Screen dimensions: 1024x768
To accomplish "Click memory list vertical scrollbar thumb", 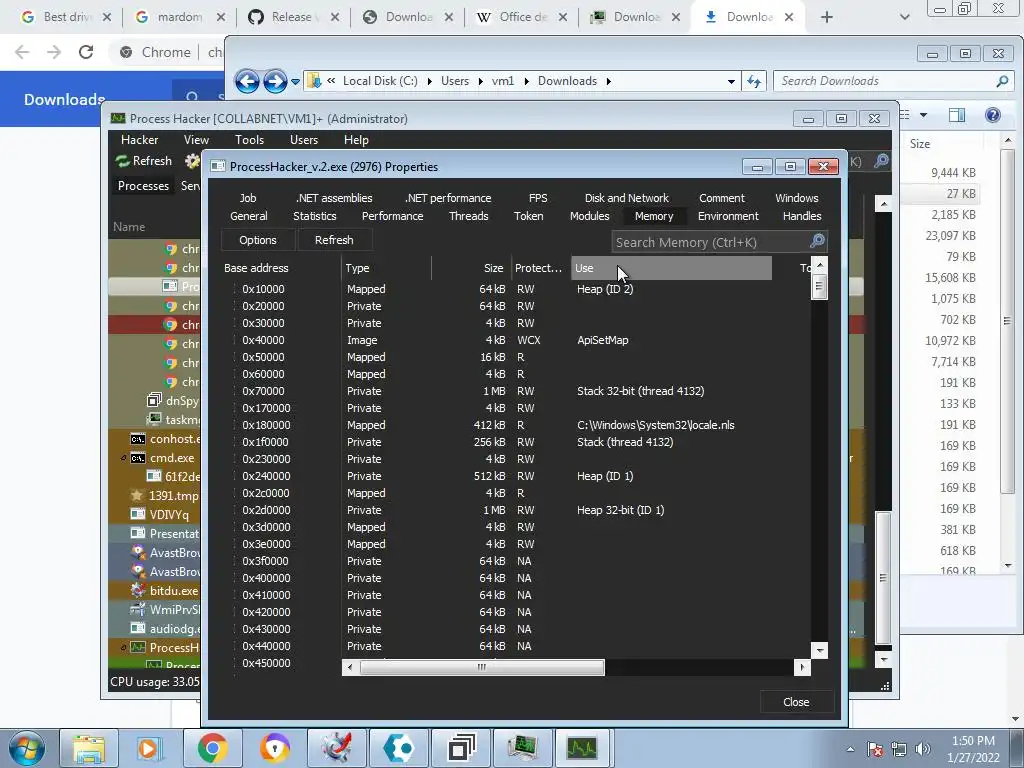I will (819, 286).
